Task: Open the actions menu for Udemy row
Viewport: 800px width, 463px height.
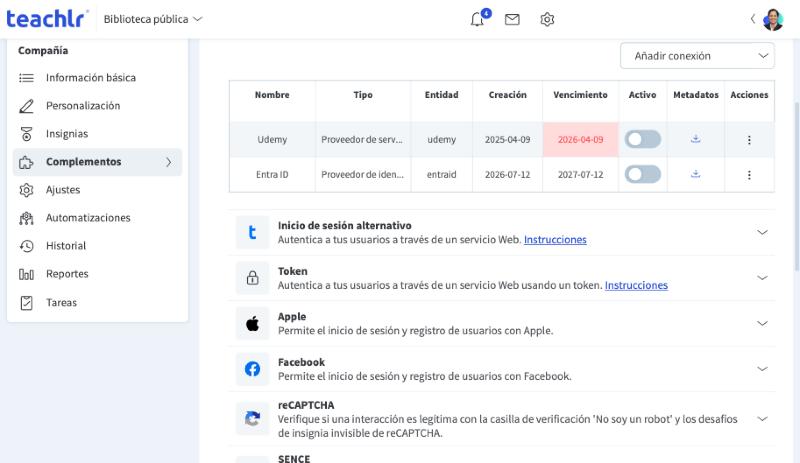Action: (748, 140)
